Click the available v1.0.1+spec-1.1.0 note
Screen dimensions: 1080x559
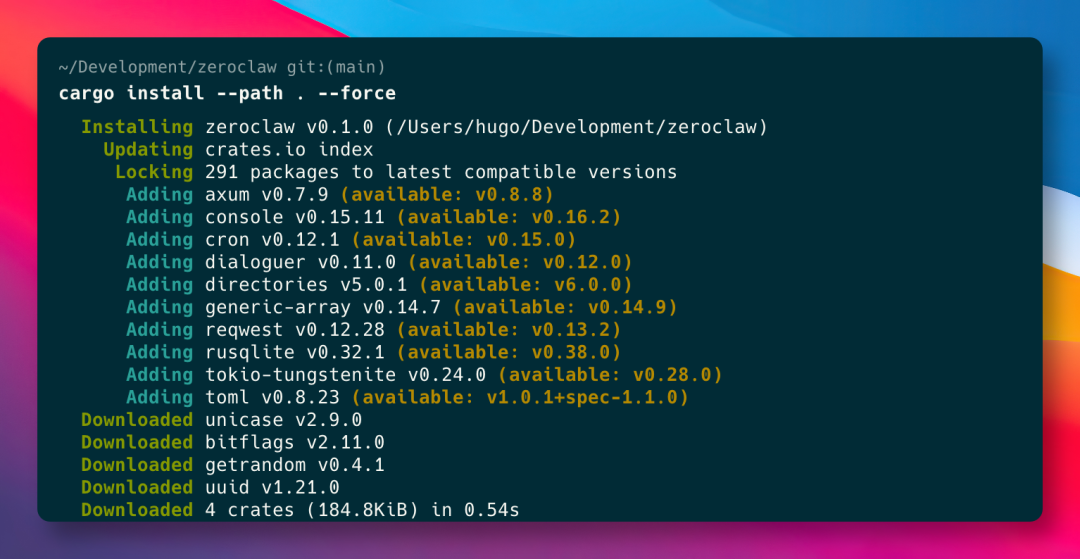pyautogui.click(x=520, y=397)
